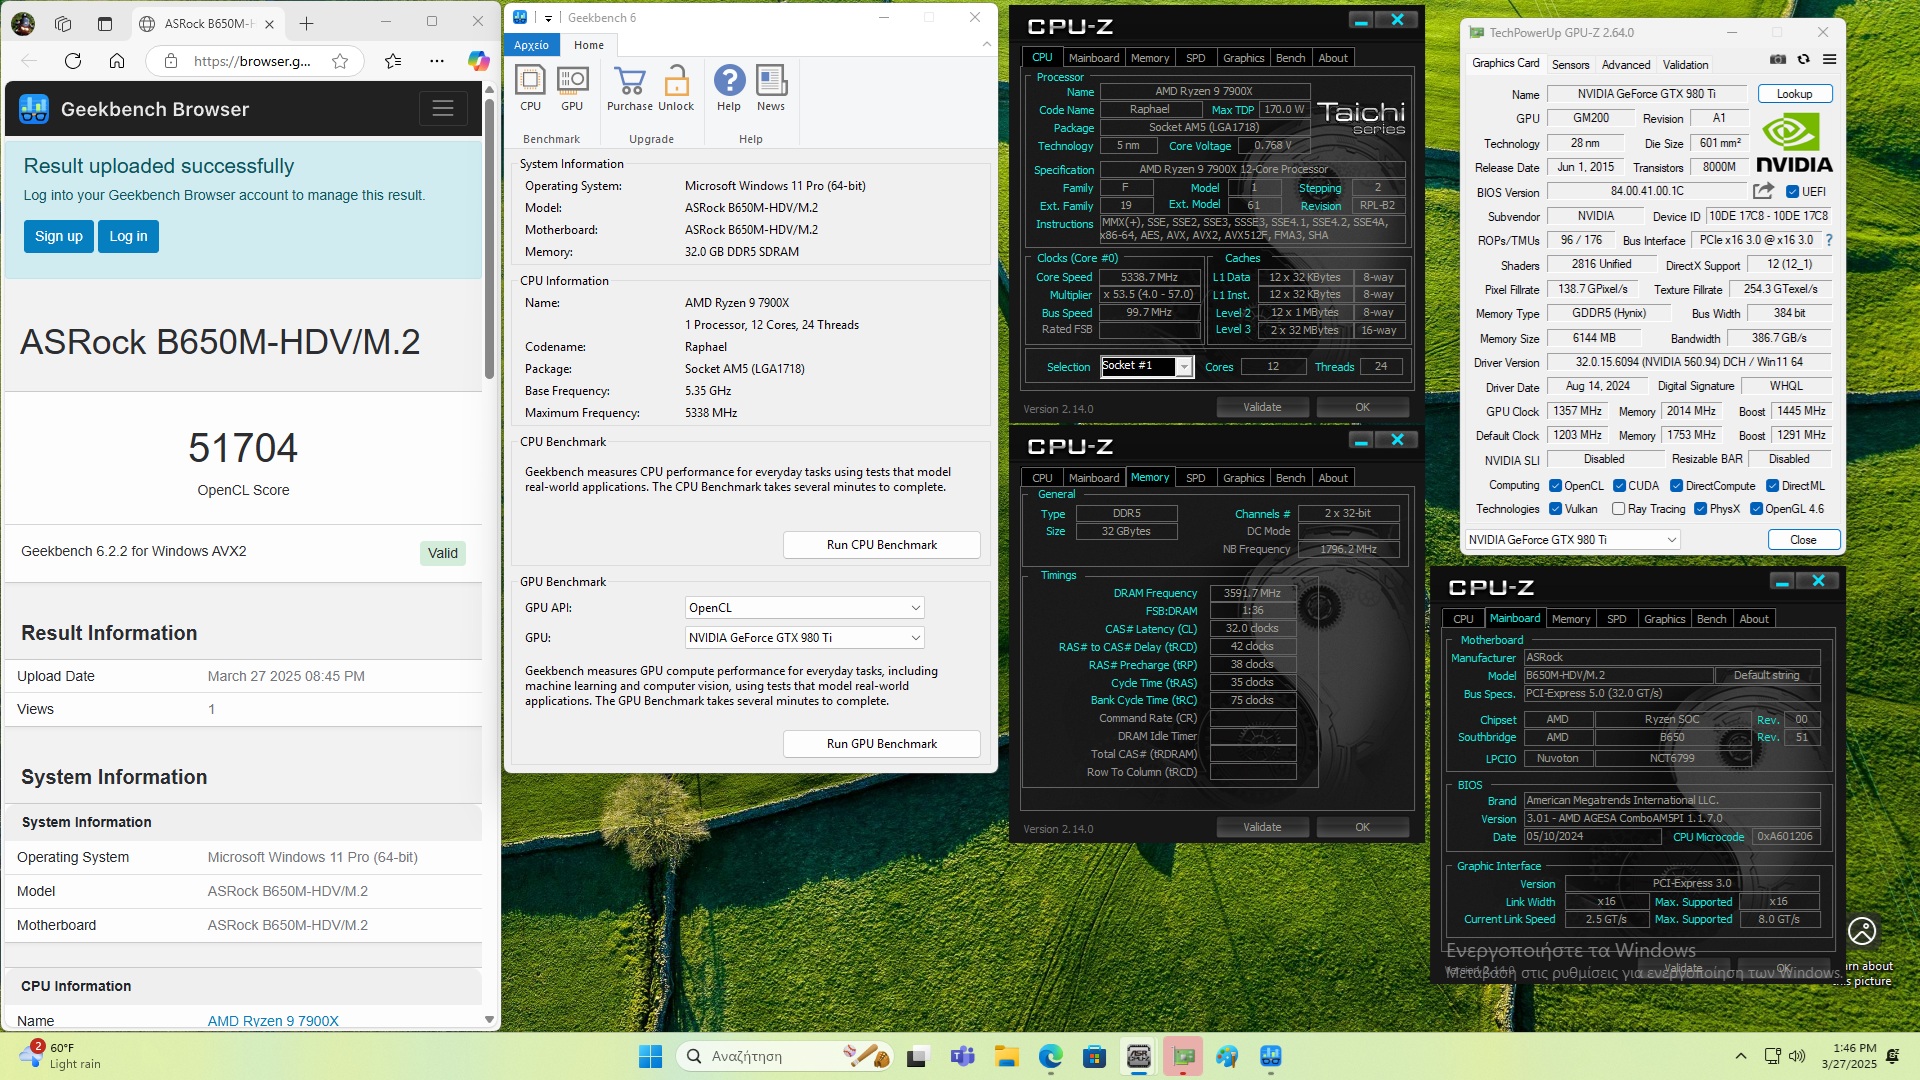1920x1080 pixels.
Task: Show hidden system tray icons chevron
Action: click(1741, 1056)
